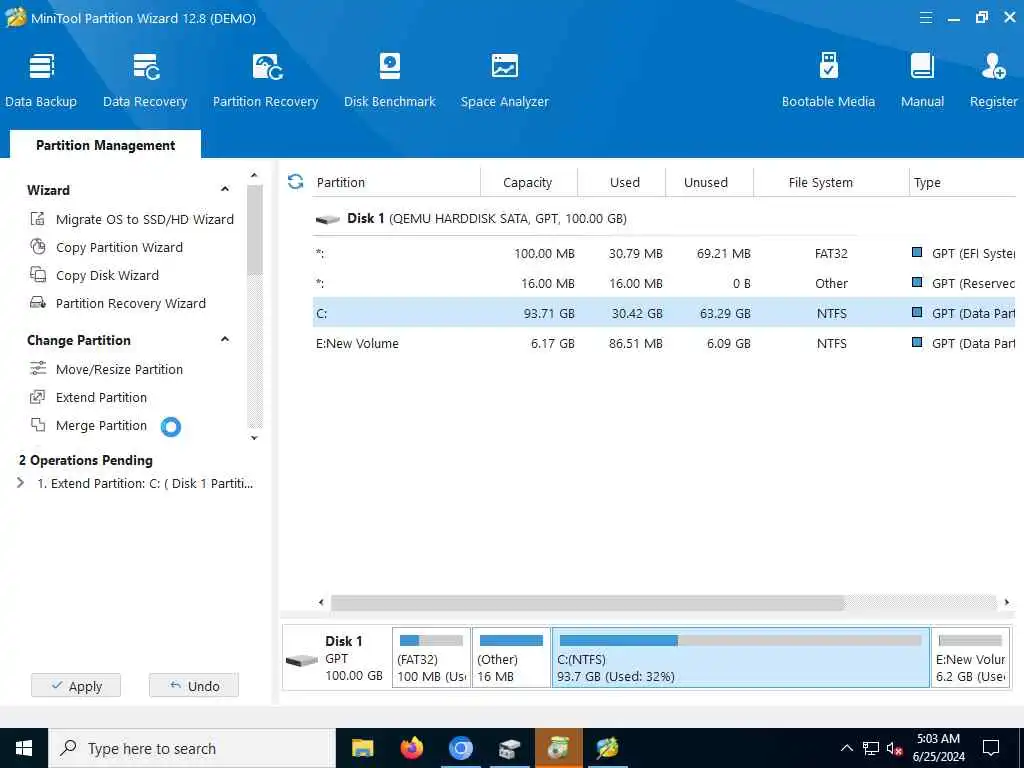Click the Type here to search box

[x=192, y=748]
